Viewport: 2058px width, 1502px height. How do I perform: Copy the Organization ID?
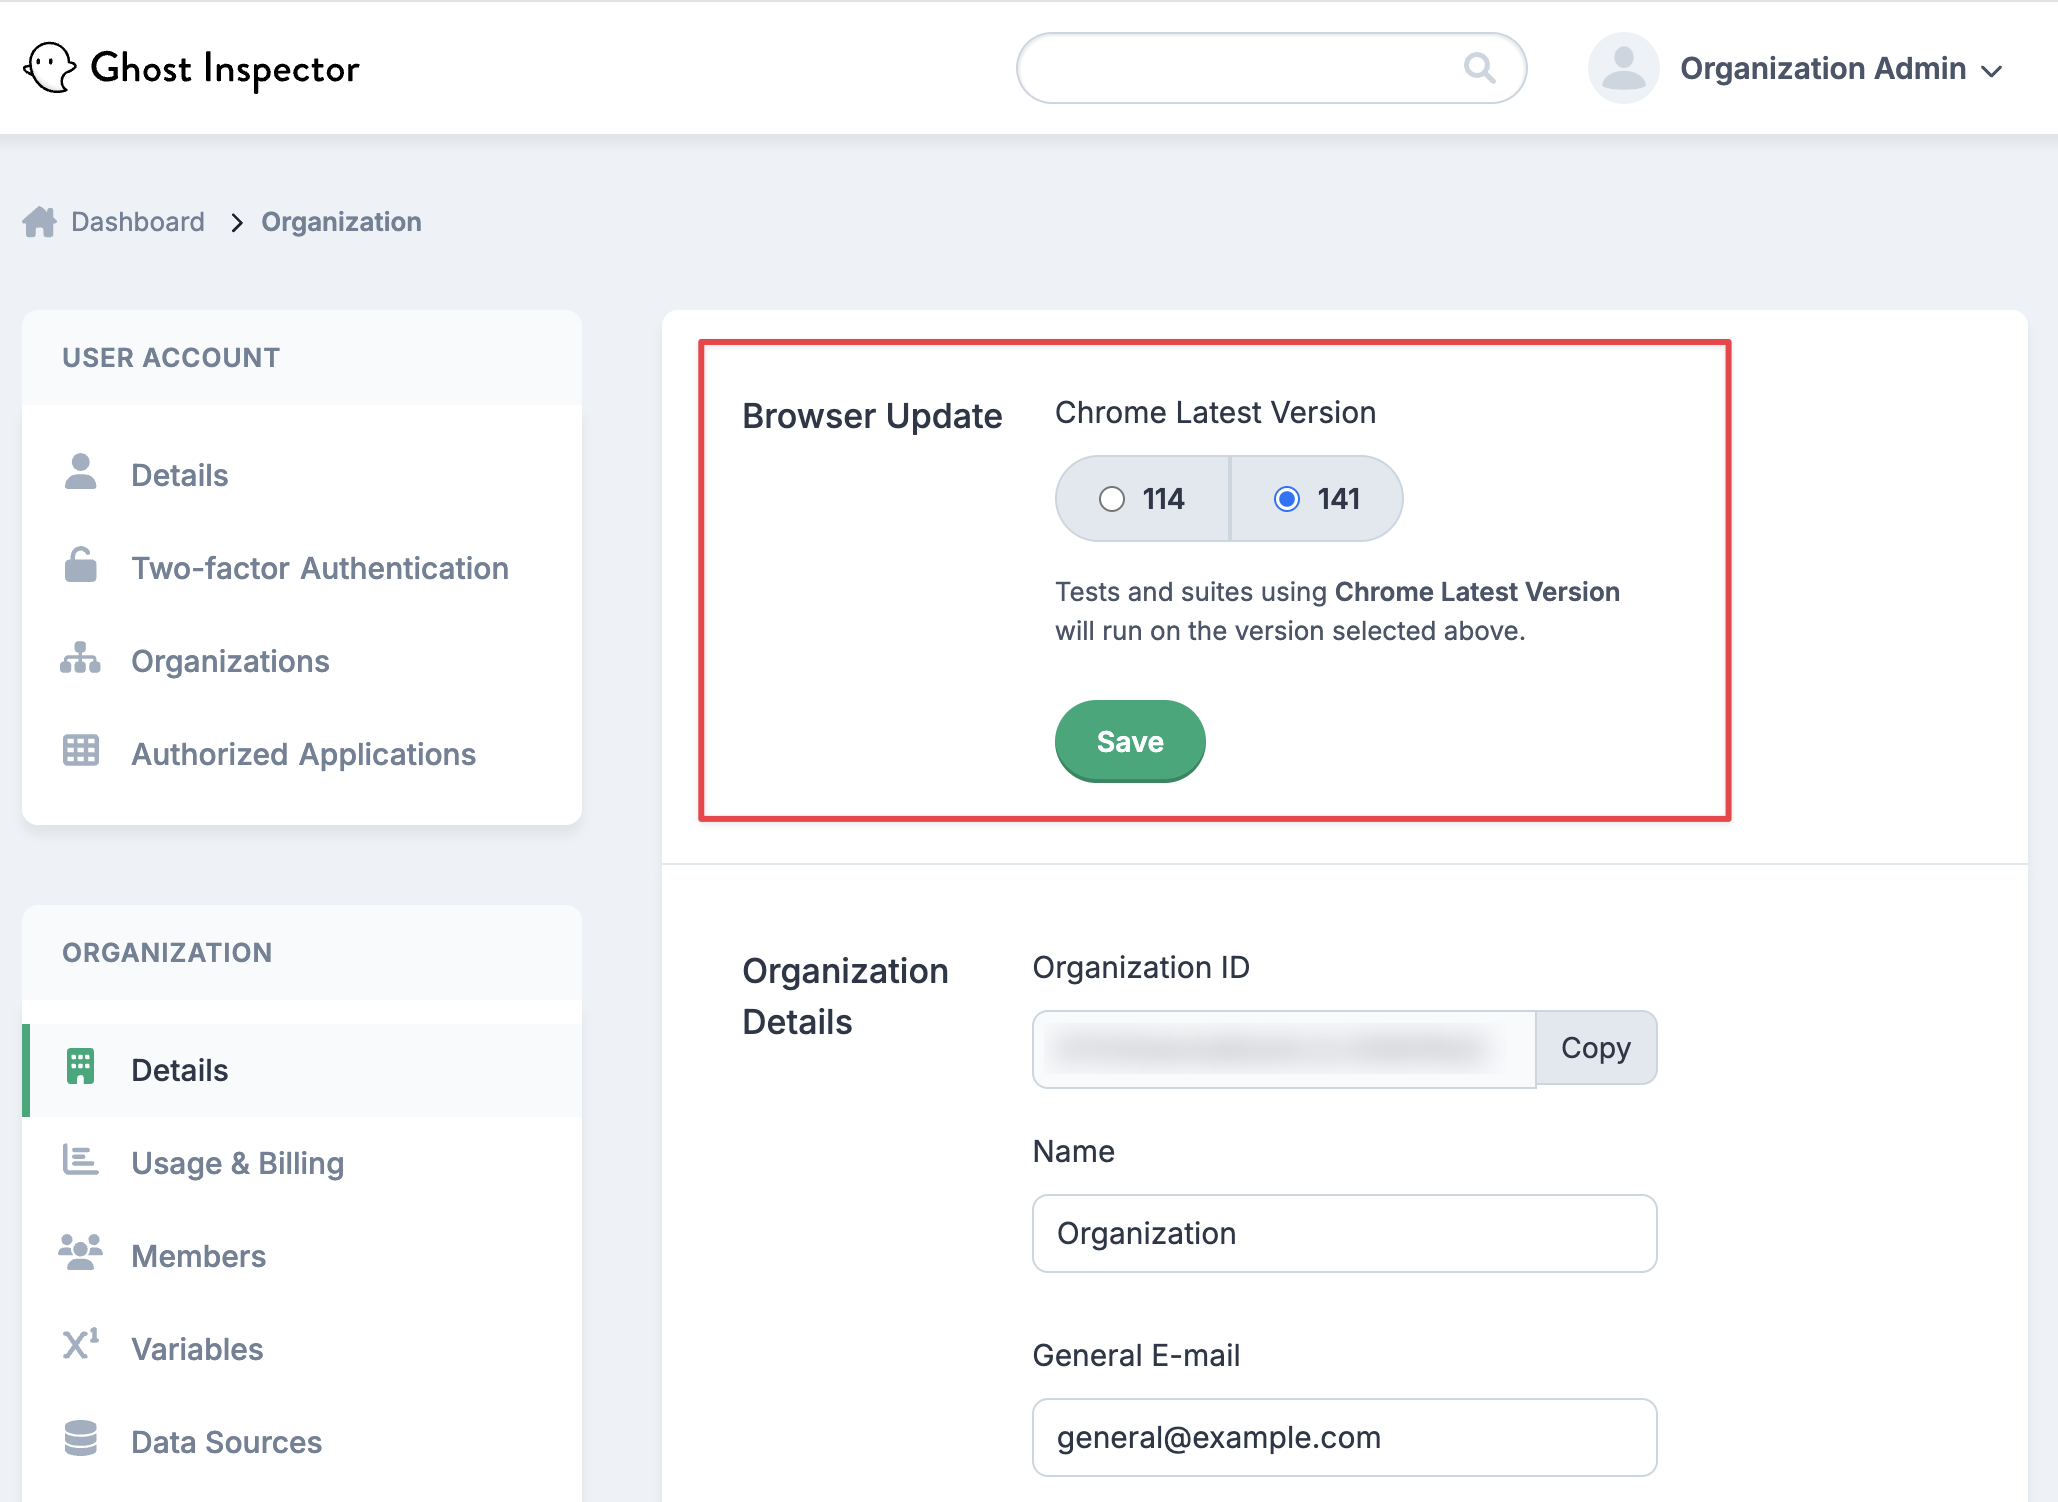coord(1595,1048)
